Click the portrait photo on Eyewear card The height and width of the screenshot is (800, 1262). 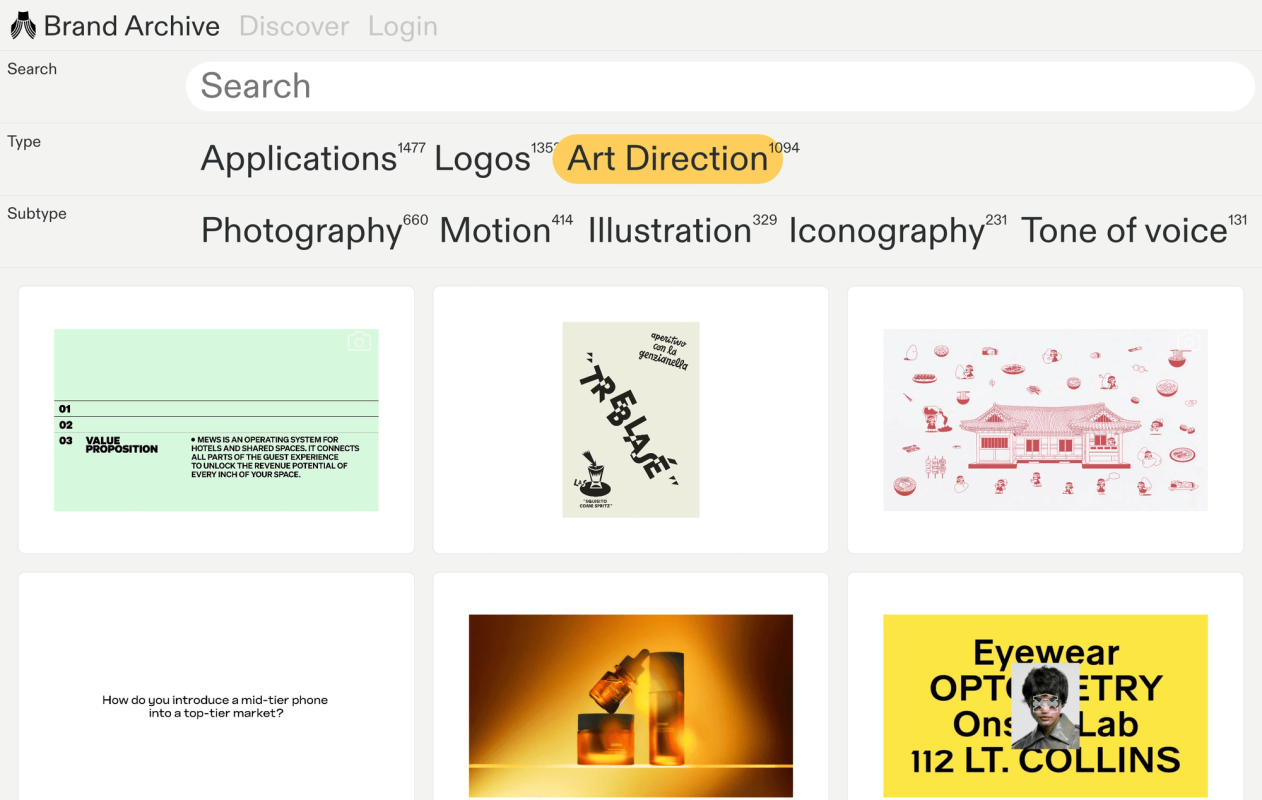(1046, 706)
